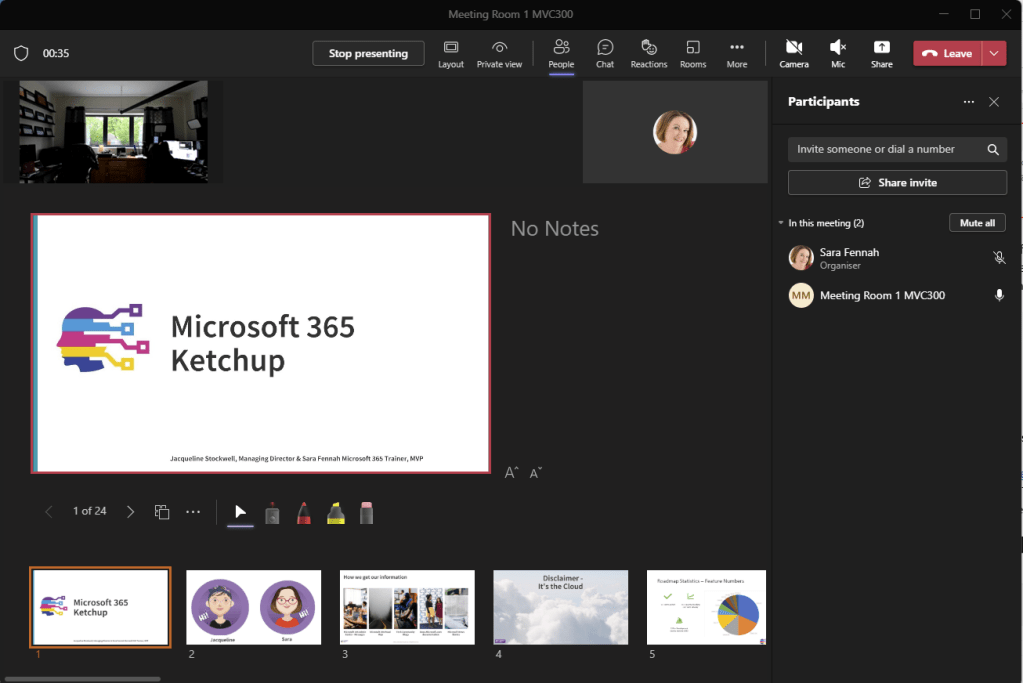Choose the eraser tool

pos(367,513)
